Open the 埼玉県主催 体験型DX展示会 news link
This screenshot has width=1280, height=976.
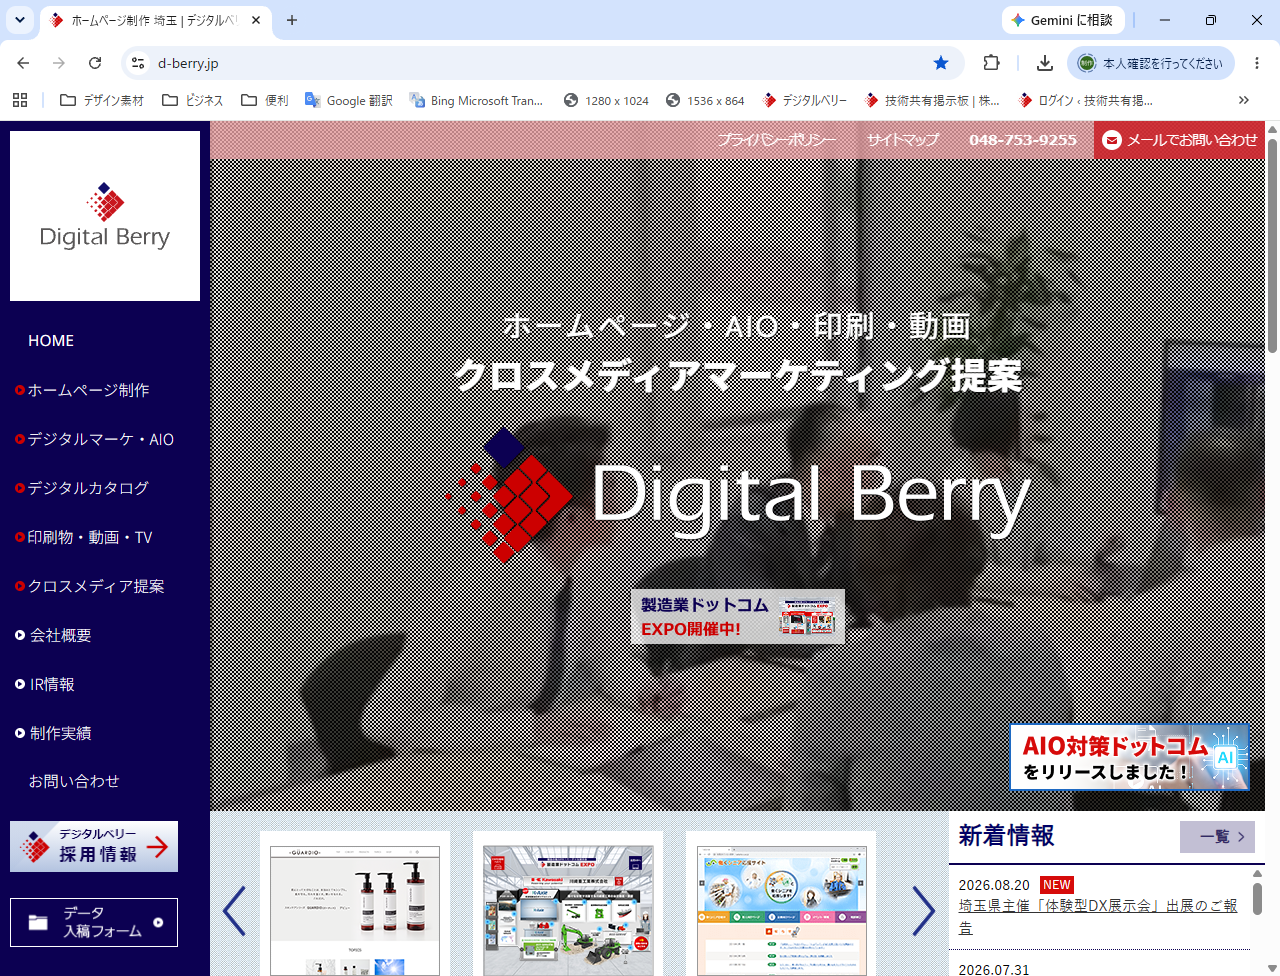click(1098, 916)
